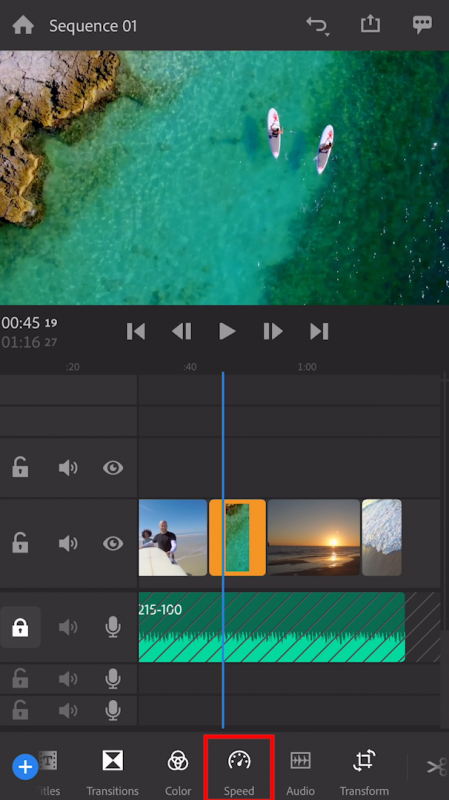Viewport: 449px width, 800px height.
Task: Hide the empty video track via eye
Action: 113,468
